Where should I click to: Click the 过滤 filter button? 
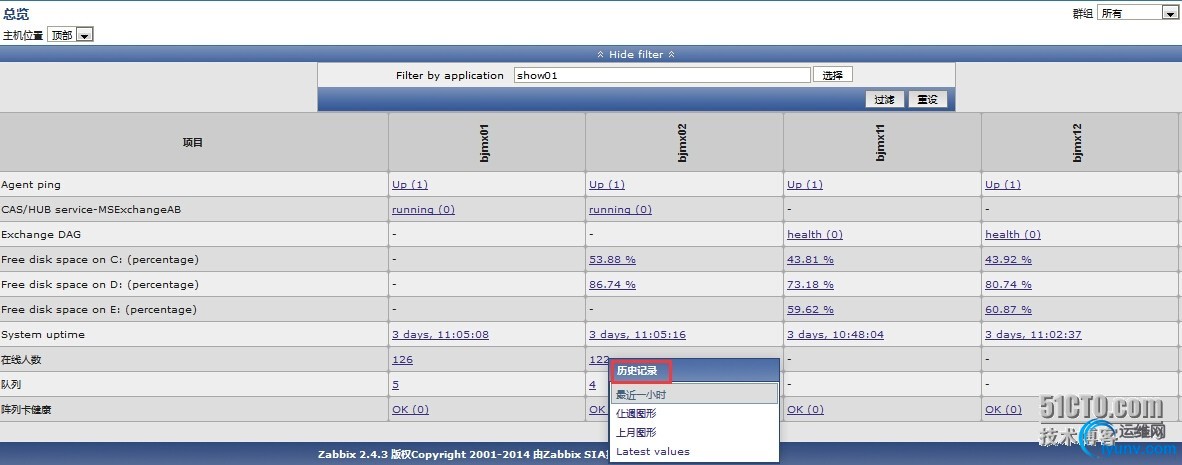tap(885, 99)
